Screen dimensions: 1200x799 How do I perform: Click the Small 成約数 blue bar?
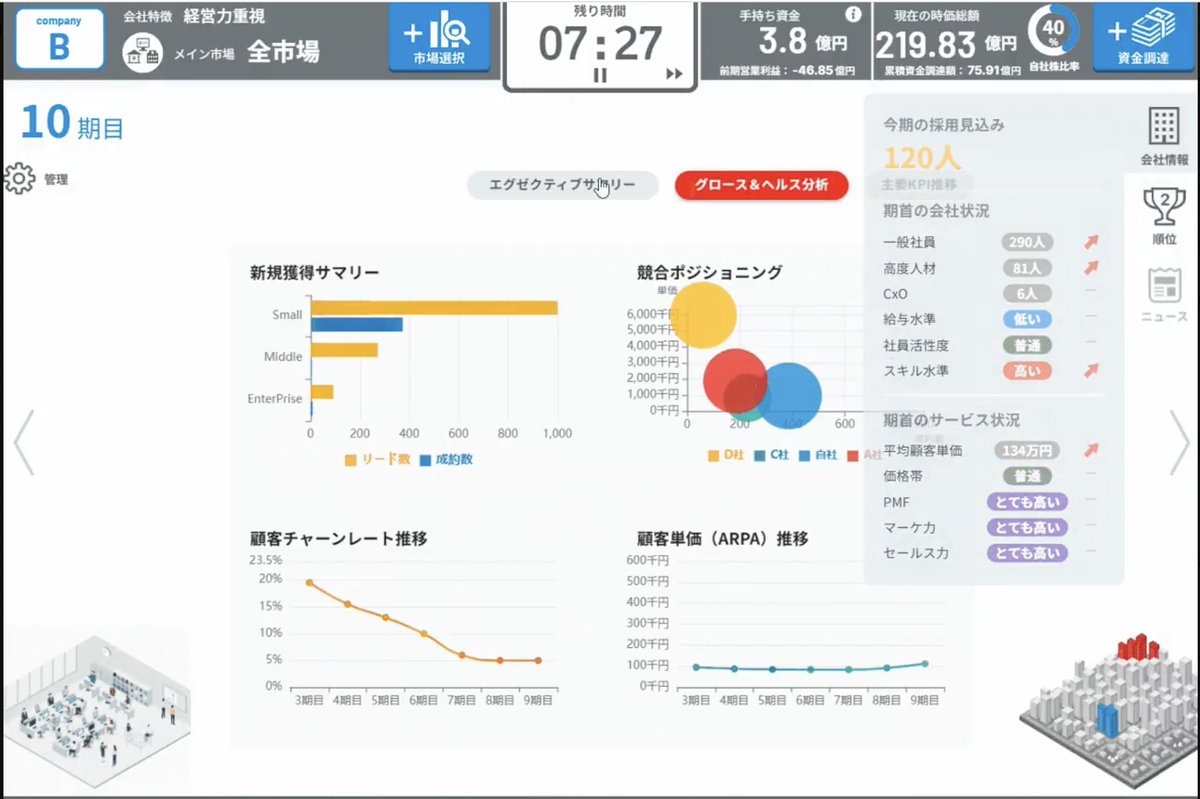pyautogui.click(x=357, y=324)
